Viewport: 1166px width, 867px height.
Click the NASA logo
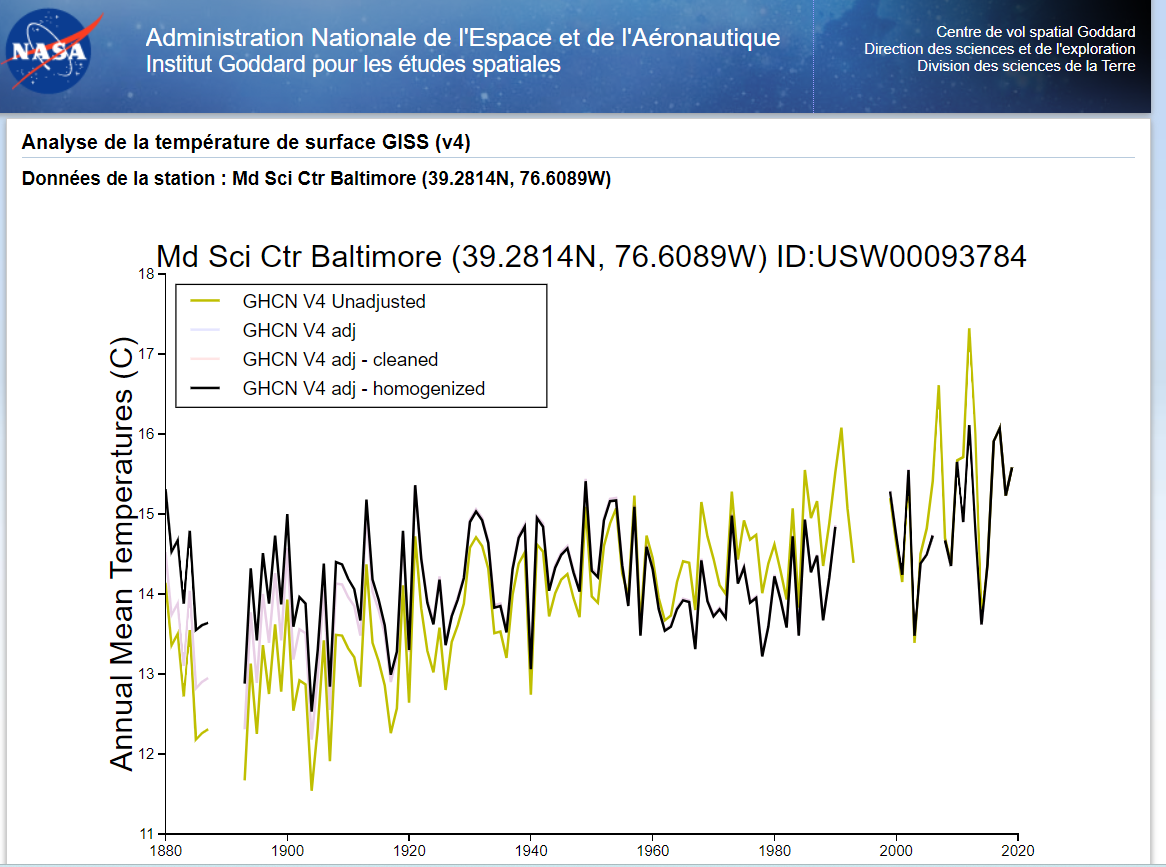coord(47,52)
